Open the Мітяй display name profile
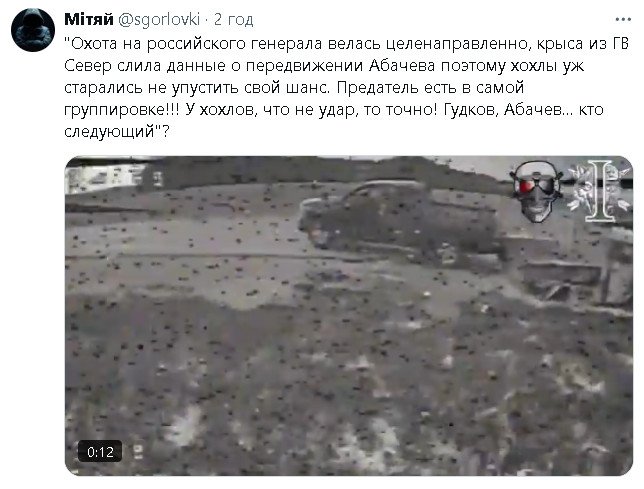Screen dimensions: 644x489 pos(89,19)
